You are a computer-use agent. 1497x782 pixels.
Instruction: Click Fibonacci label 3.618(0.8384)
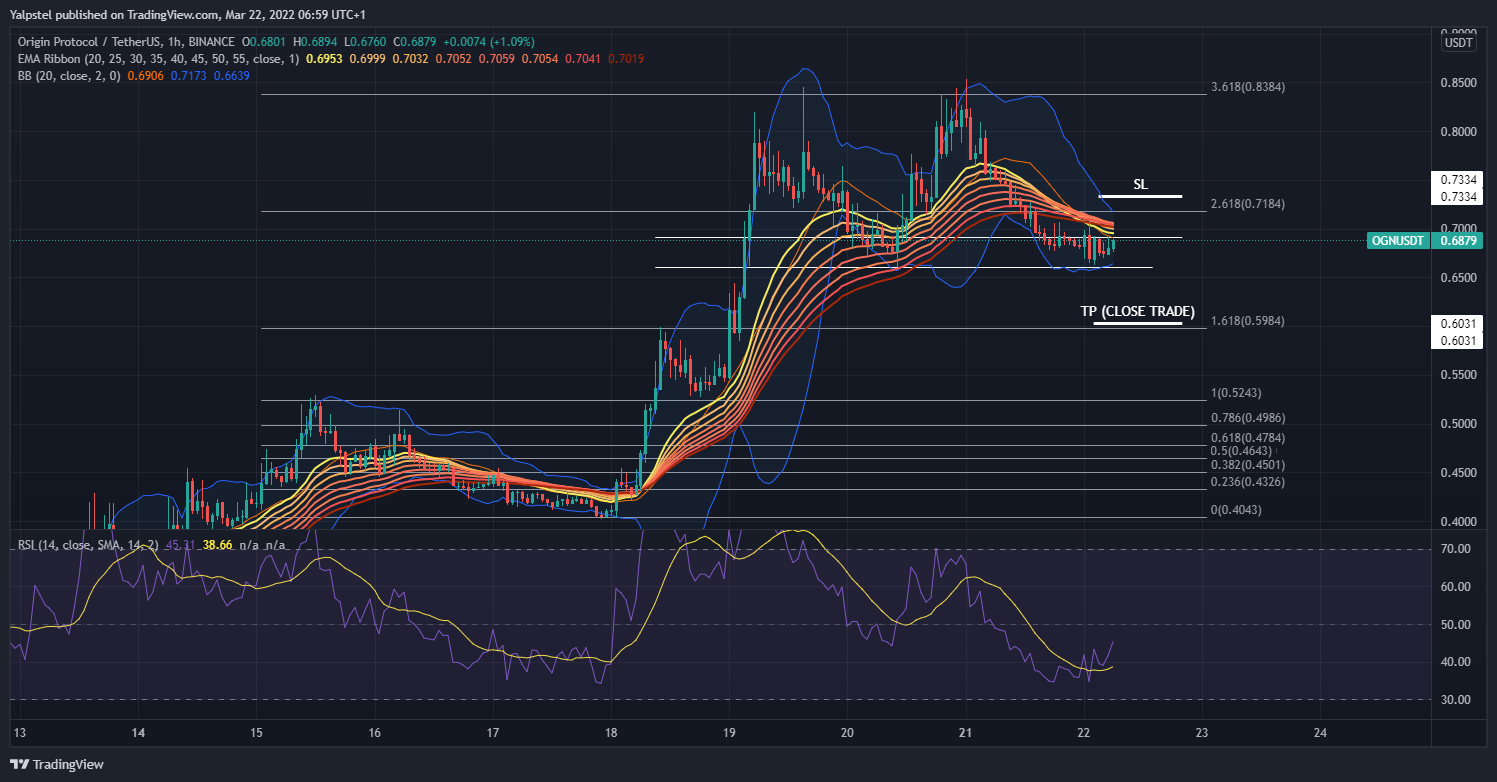pyautogui.click(x=1247, y=87)
